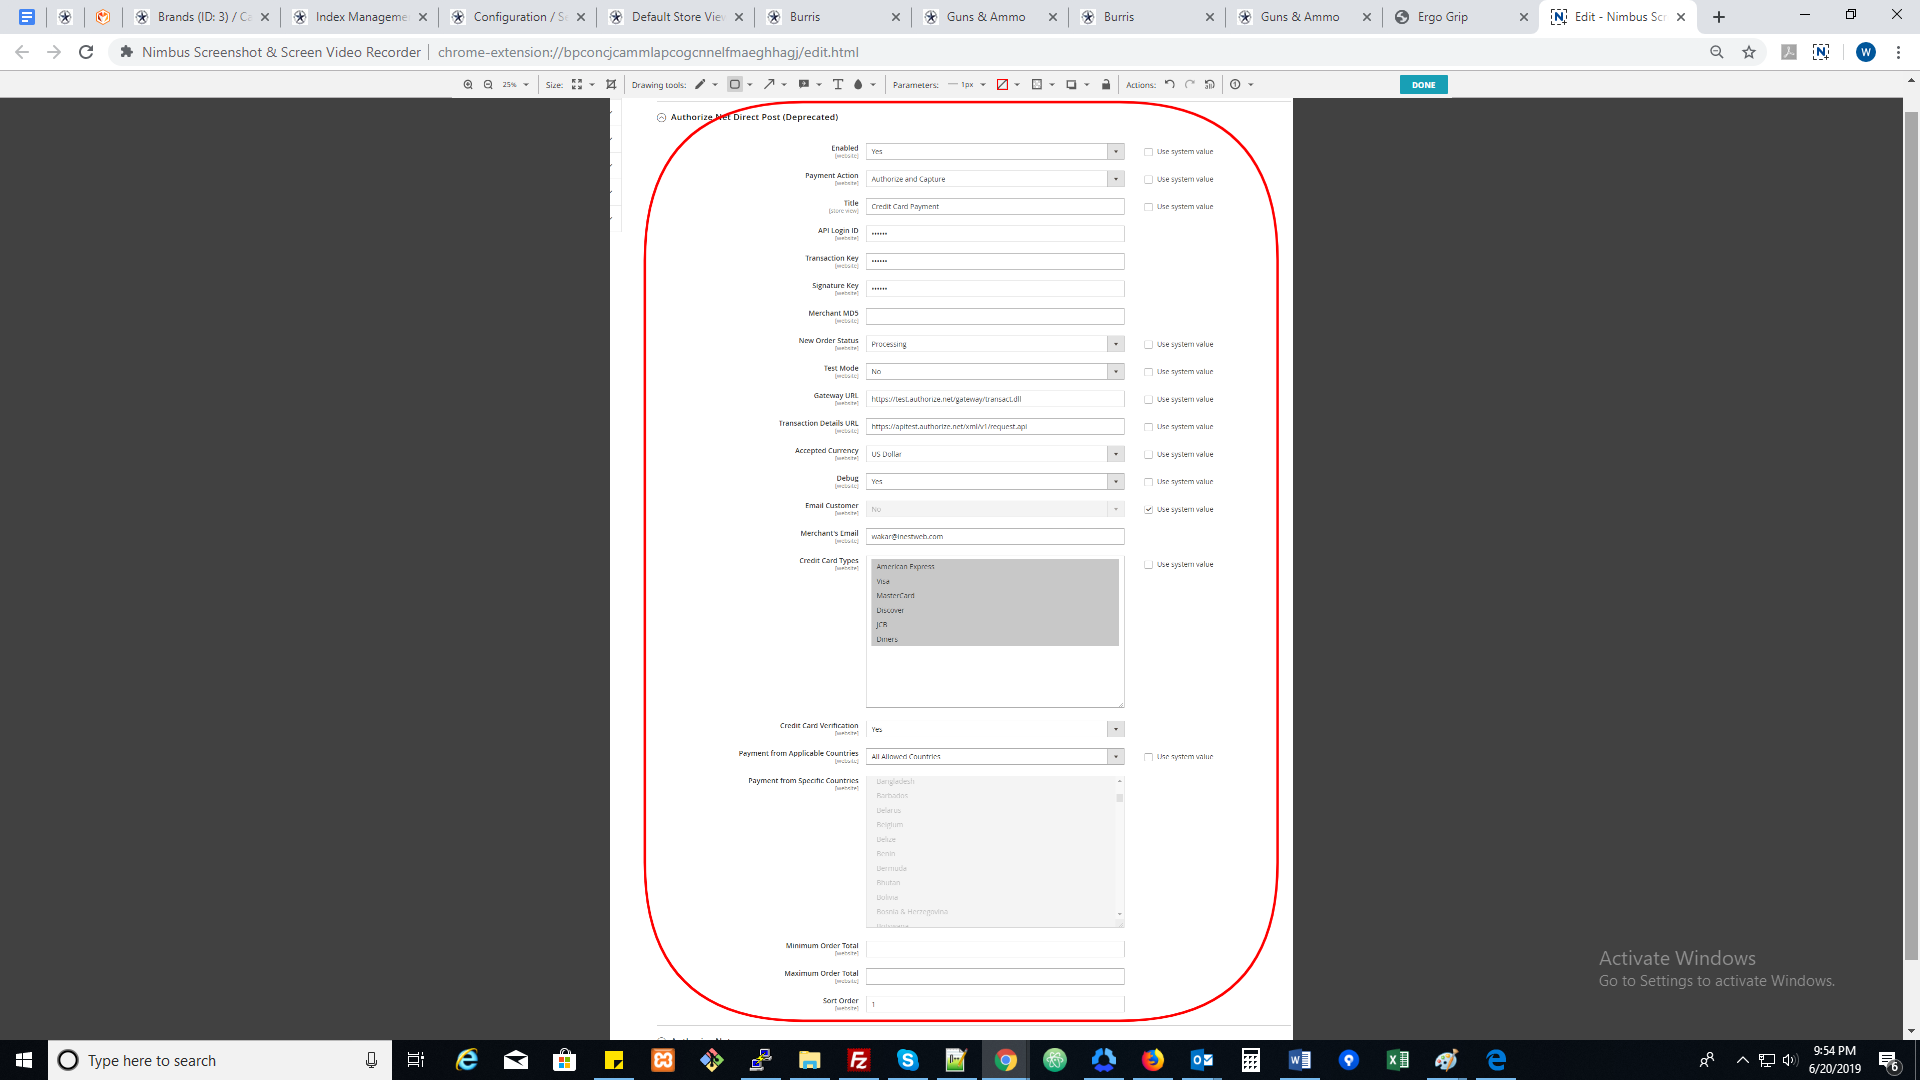1920x1080 pixels.
Task: Click the DONE button
Action: pyautogui.click(x=1423, y=84)
